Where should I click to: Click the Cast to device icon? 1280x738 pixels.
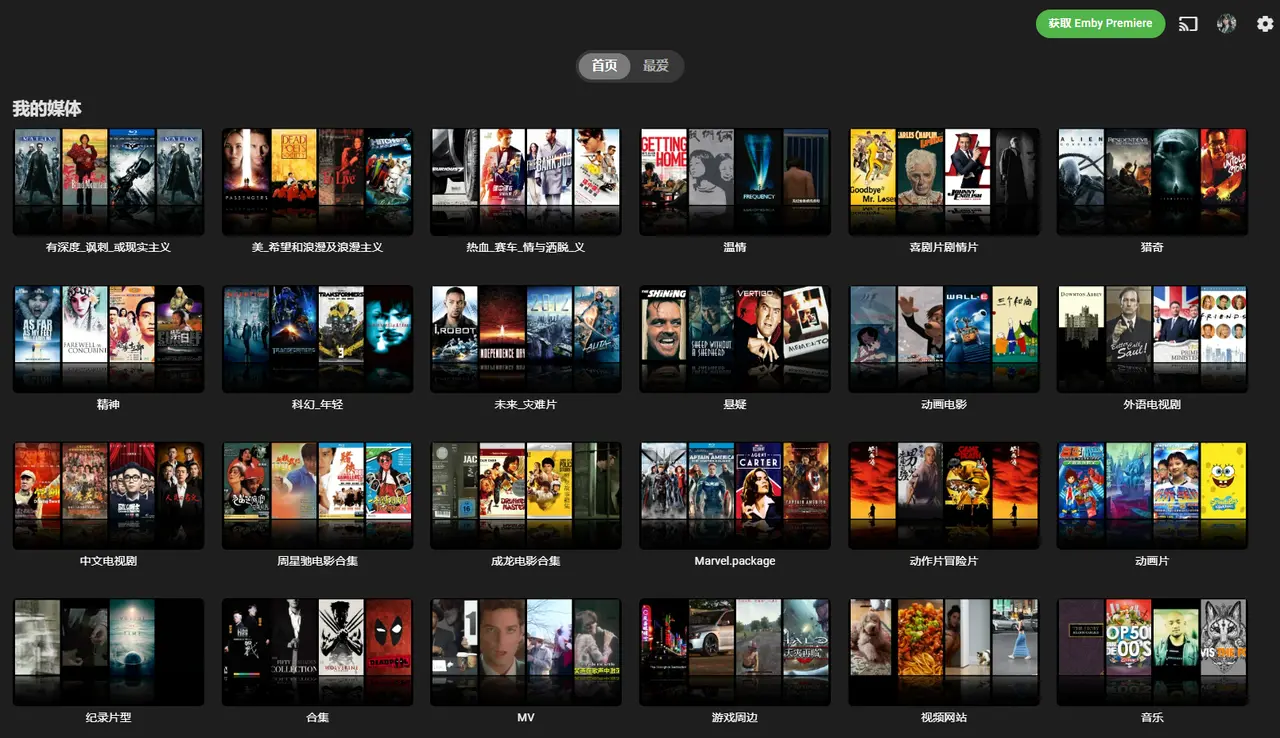tap(1188, 24)
